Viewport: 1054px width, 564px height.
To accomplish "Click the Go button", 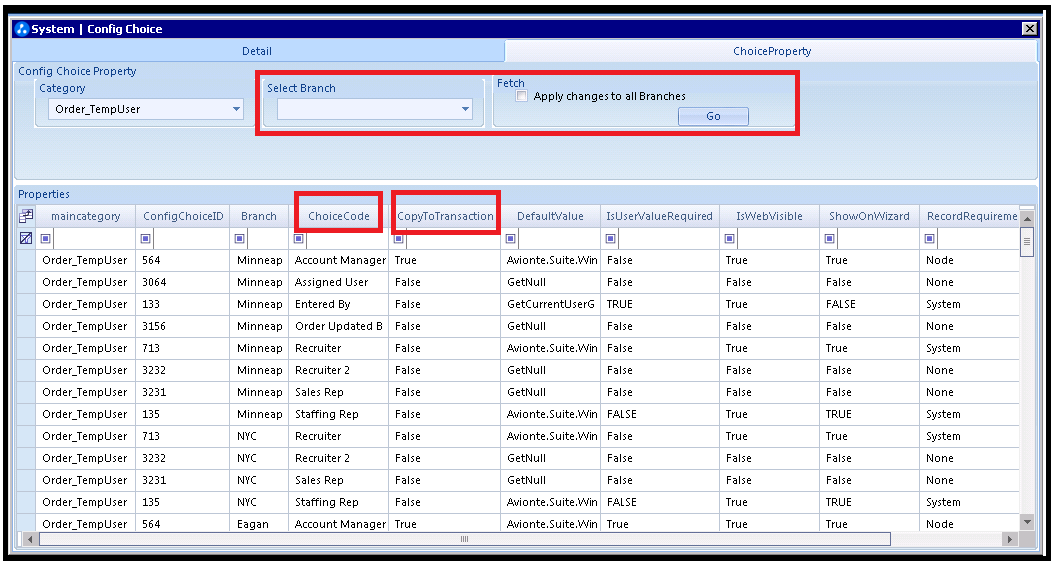I will tap(713, 116).
